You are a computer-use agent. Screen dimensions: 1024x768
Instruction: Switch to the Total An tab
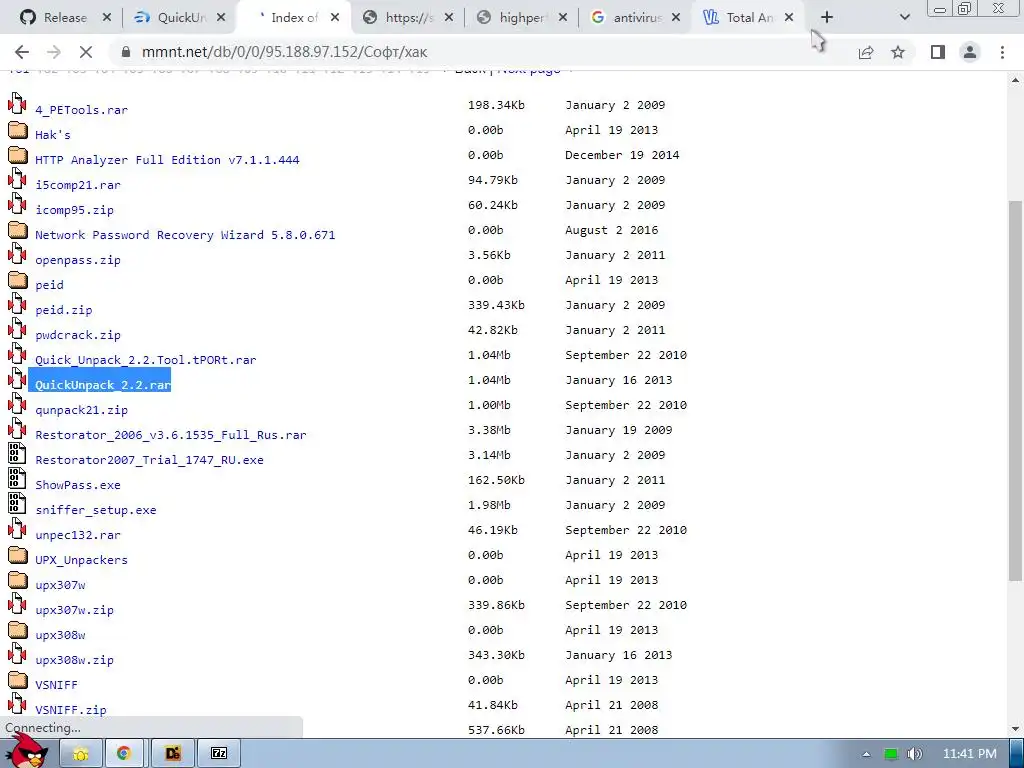pyautogui.click(x=749, y=18)
